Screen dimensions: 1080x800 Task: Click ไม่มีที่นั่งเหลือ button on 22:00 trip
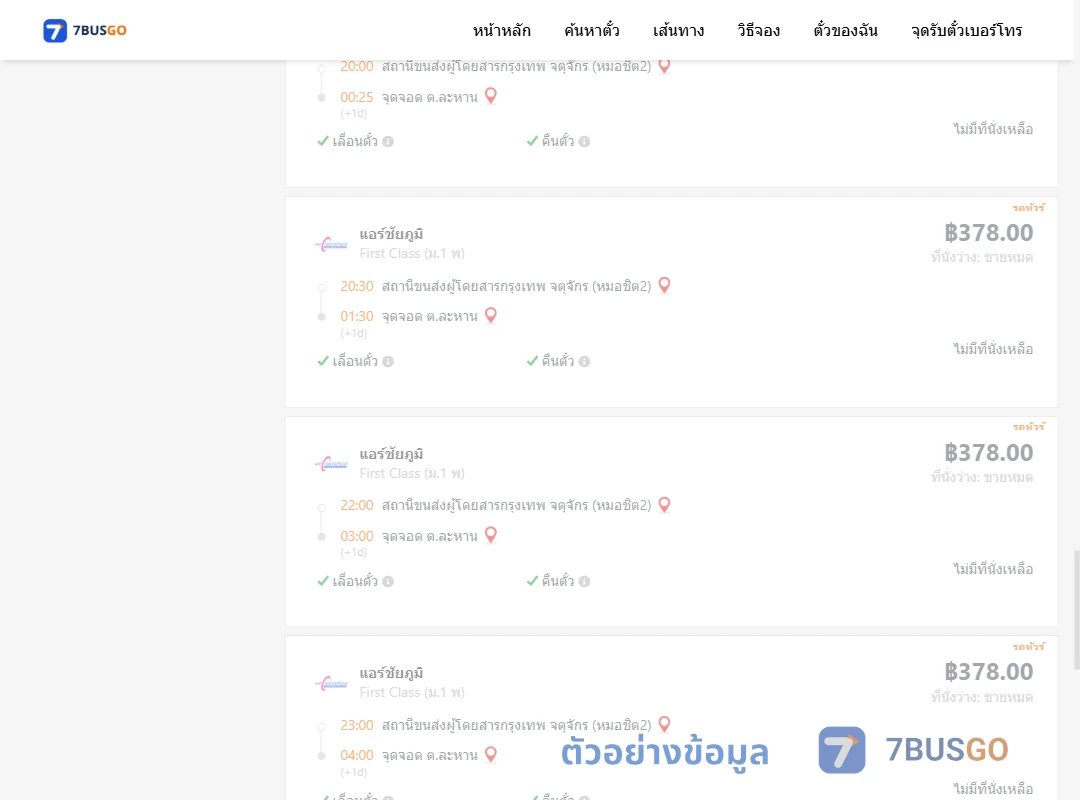point(993,568)
